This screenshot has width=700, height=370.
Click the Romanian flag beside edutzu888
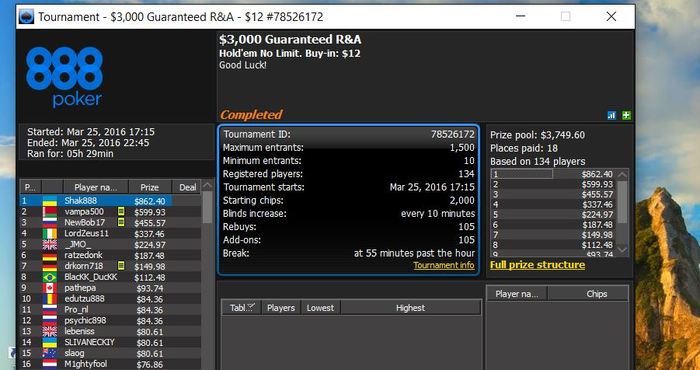click(x=50, y=299)
